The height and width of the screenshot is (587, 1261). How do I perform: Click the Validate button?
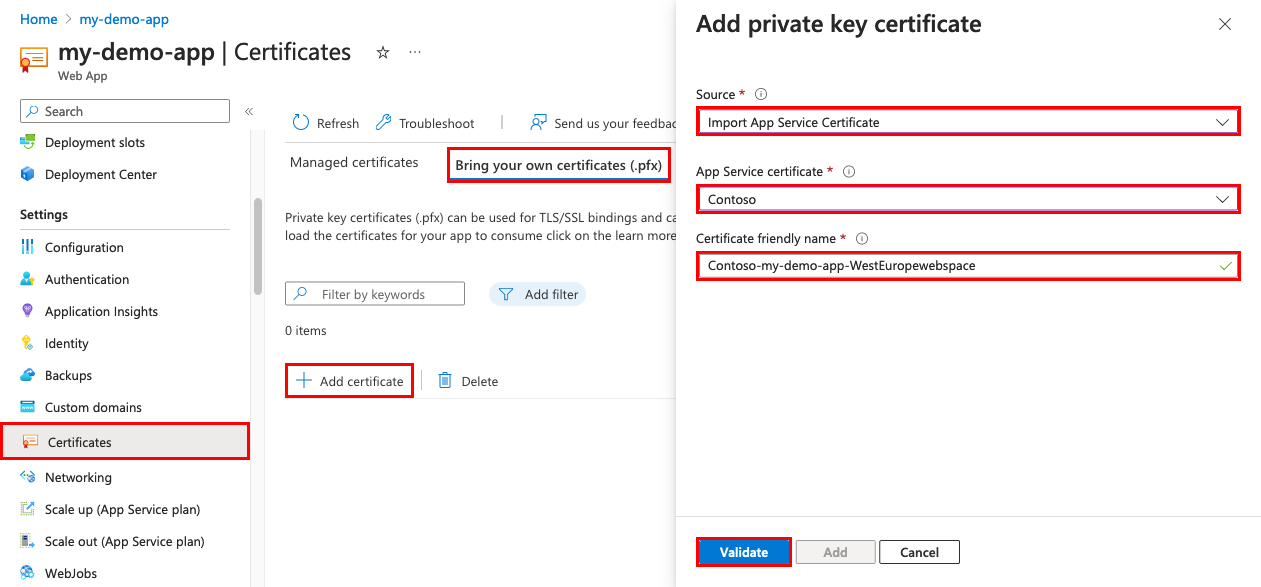(743, 551)
